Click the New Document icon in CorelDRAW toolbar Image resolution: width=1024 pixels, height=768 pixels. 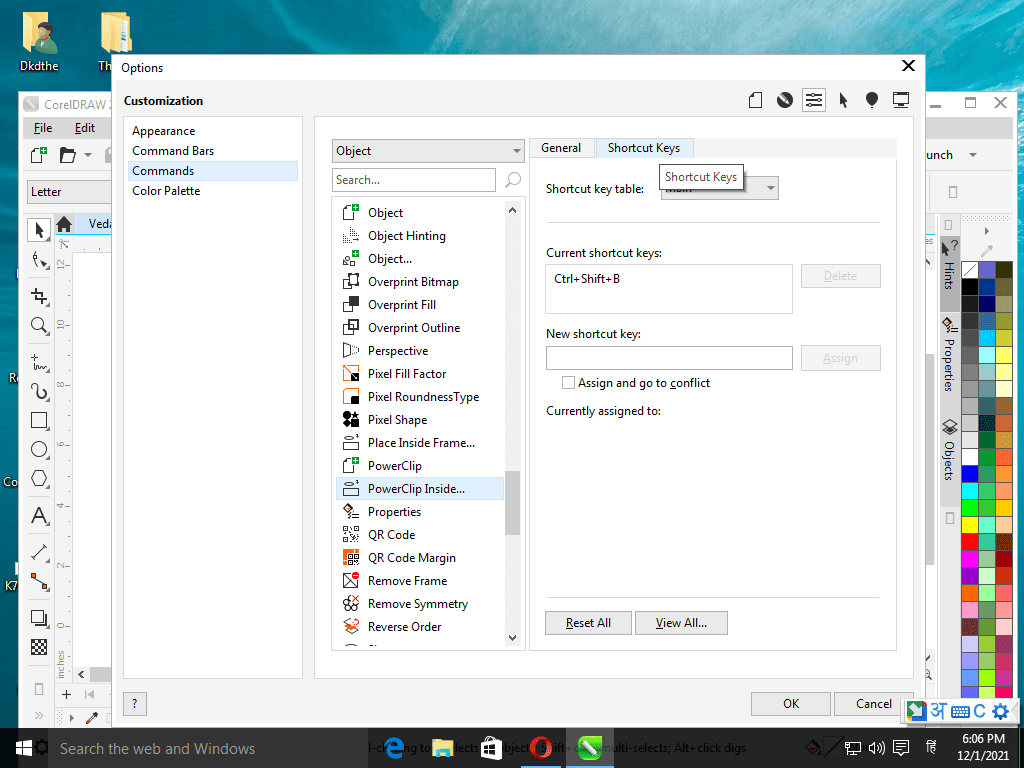click(x=39, y=155)
